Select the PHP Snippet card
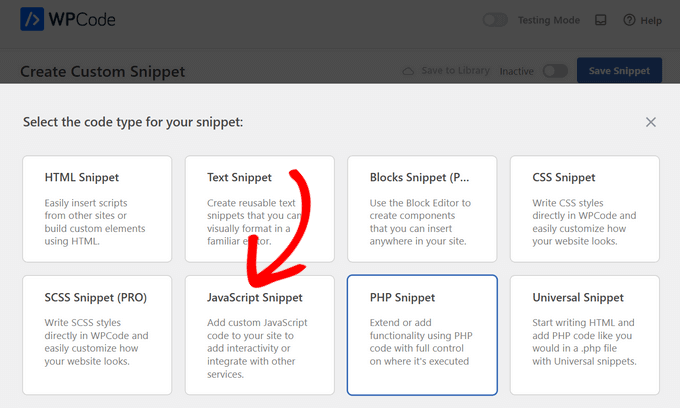 422,335
